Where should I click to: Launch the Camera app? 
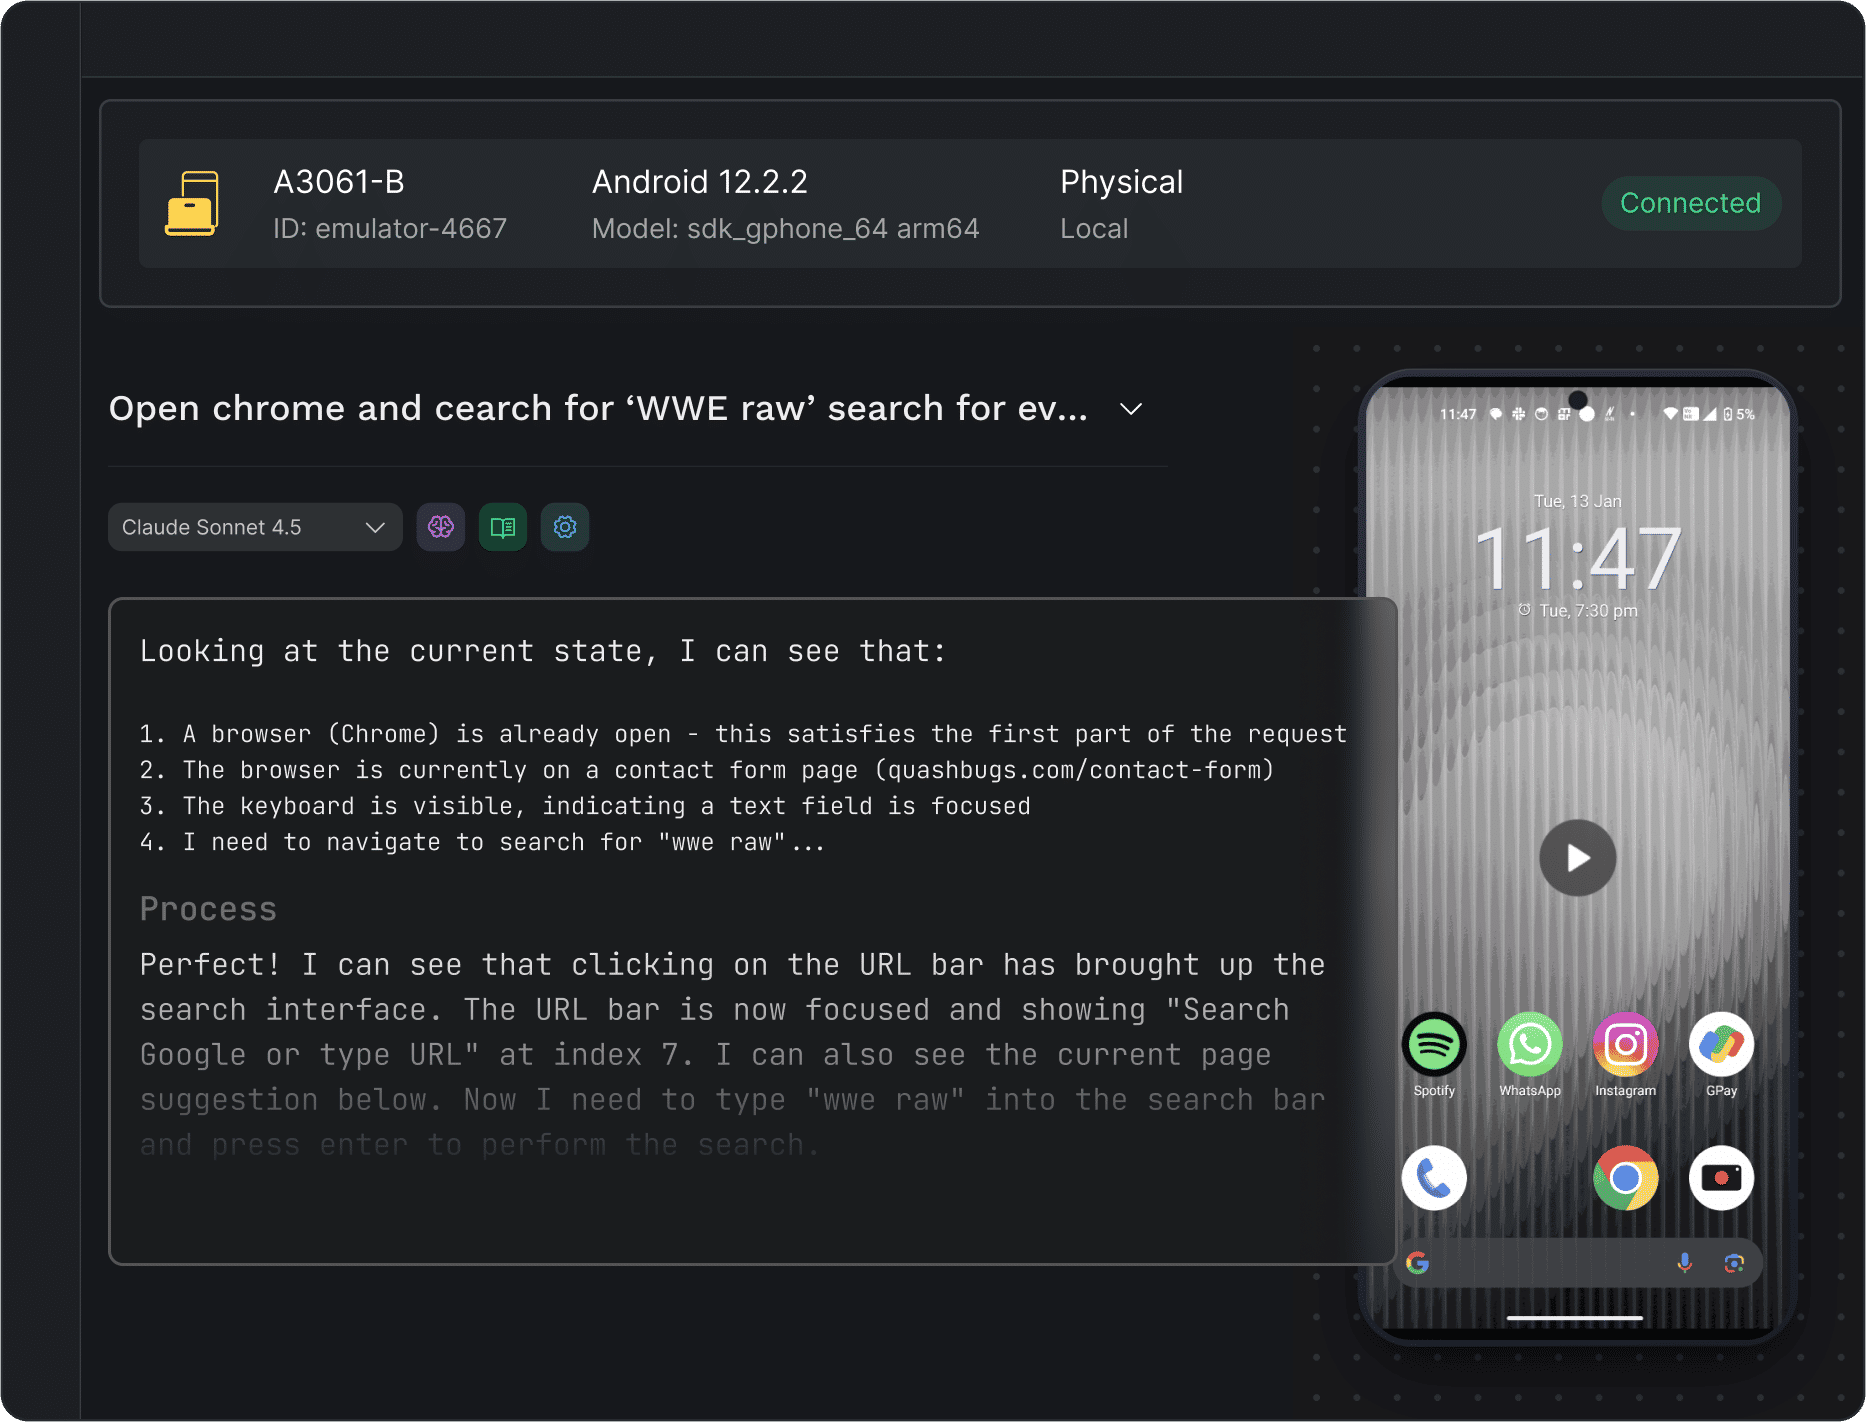tap(1721, 1178)
